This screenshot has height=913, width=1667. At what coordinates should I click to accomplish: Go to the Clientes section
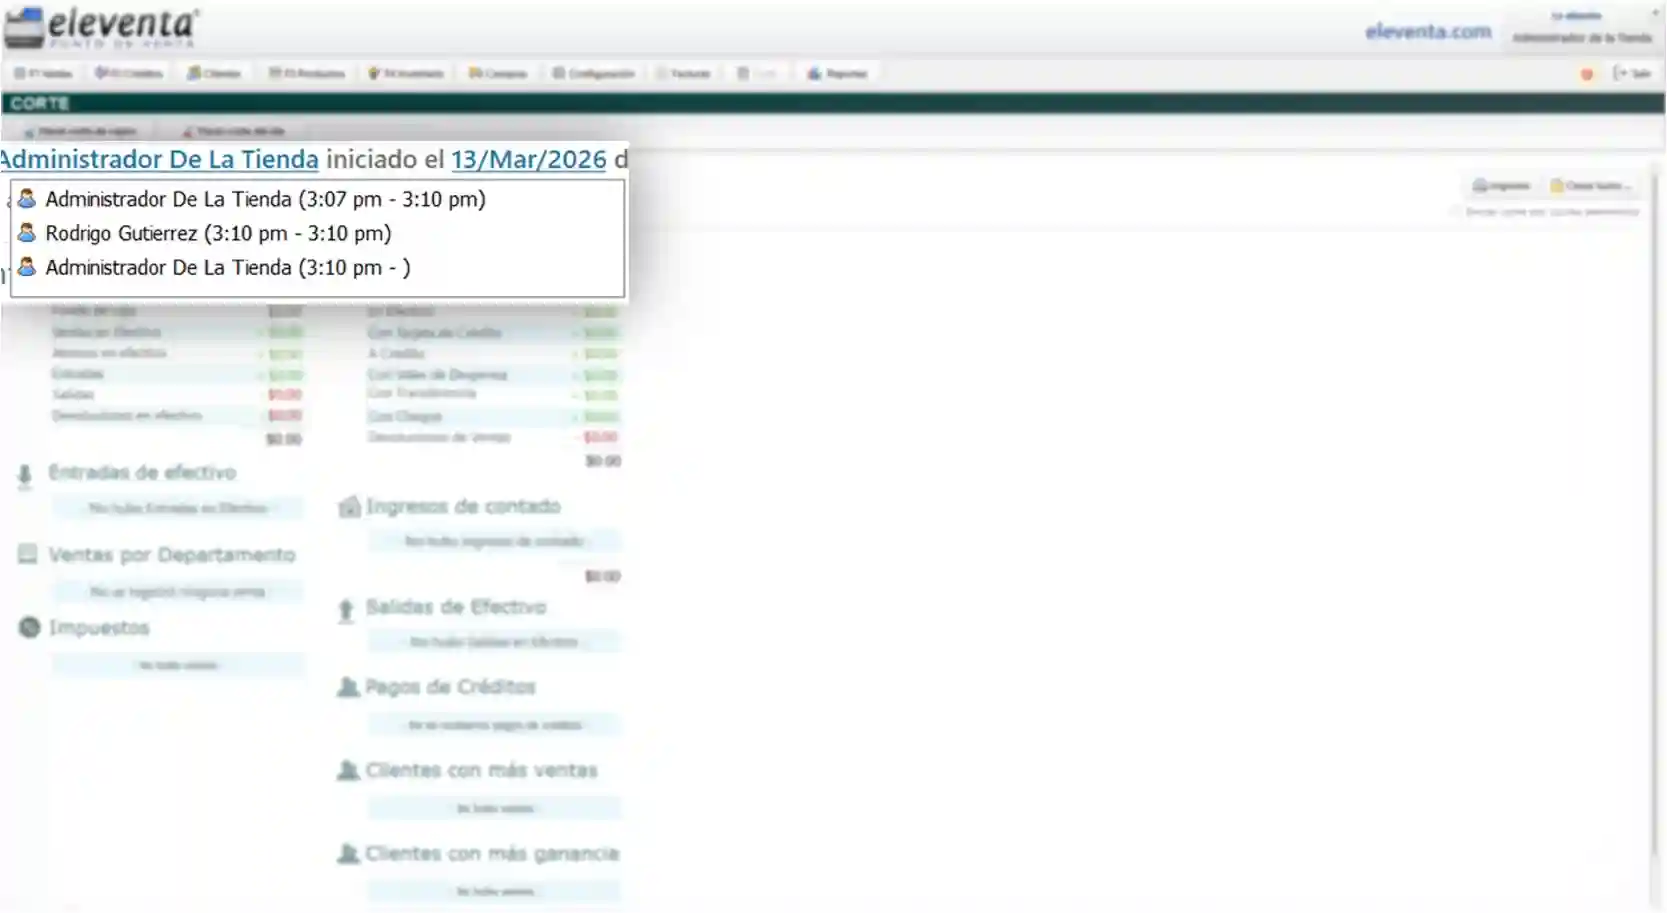click(x=214, y=73)
